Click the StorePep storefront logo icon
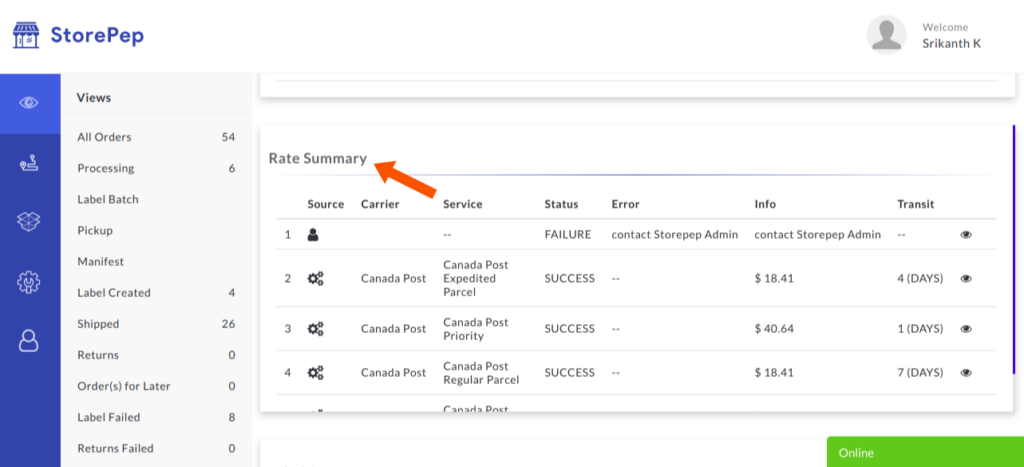 pyautogui.click(x=26, y=35)
